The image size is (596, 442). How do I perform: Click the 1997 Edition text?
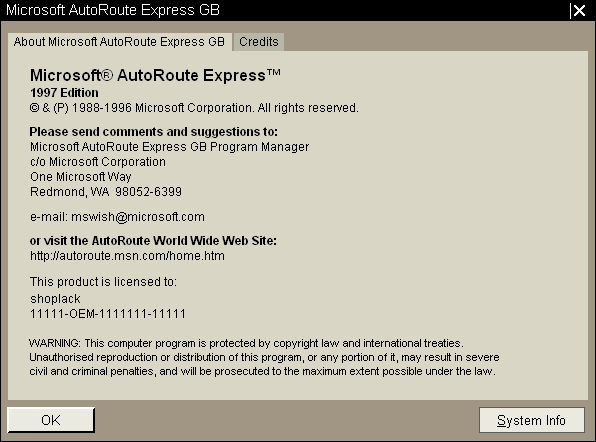tap(64, 93)
